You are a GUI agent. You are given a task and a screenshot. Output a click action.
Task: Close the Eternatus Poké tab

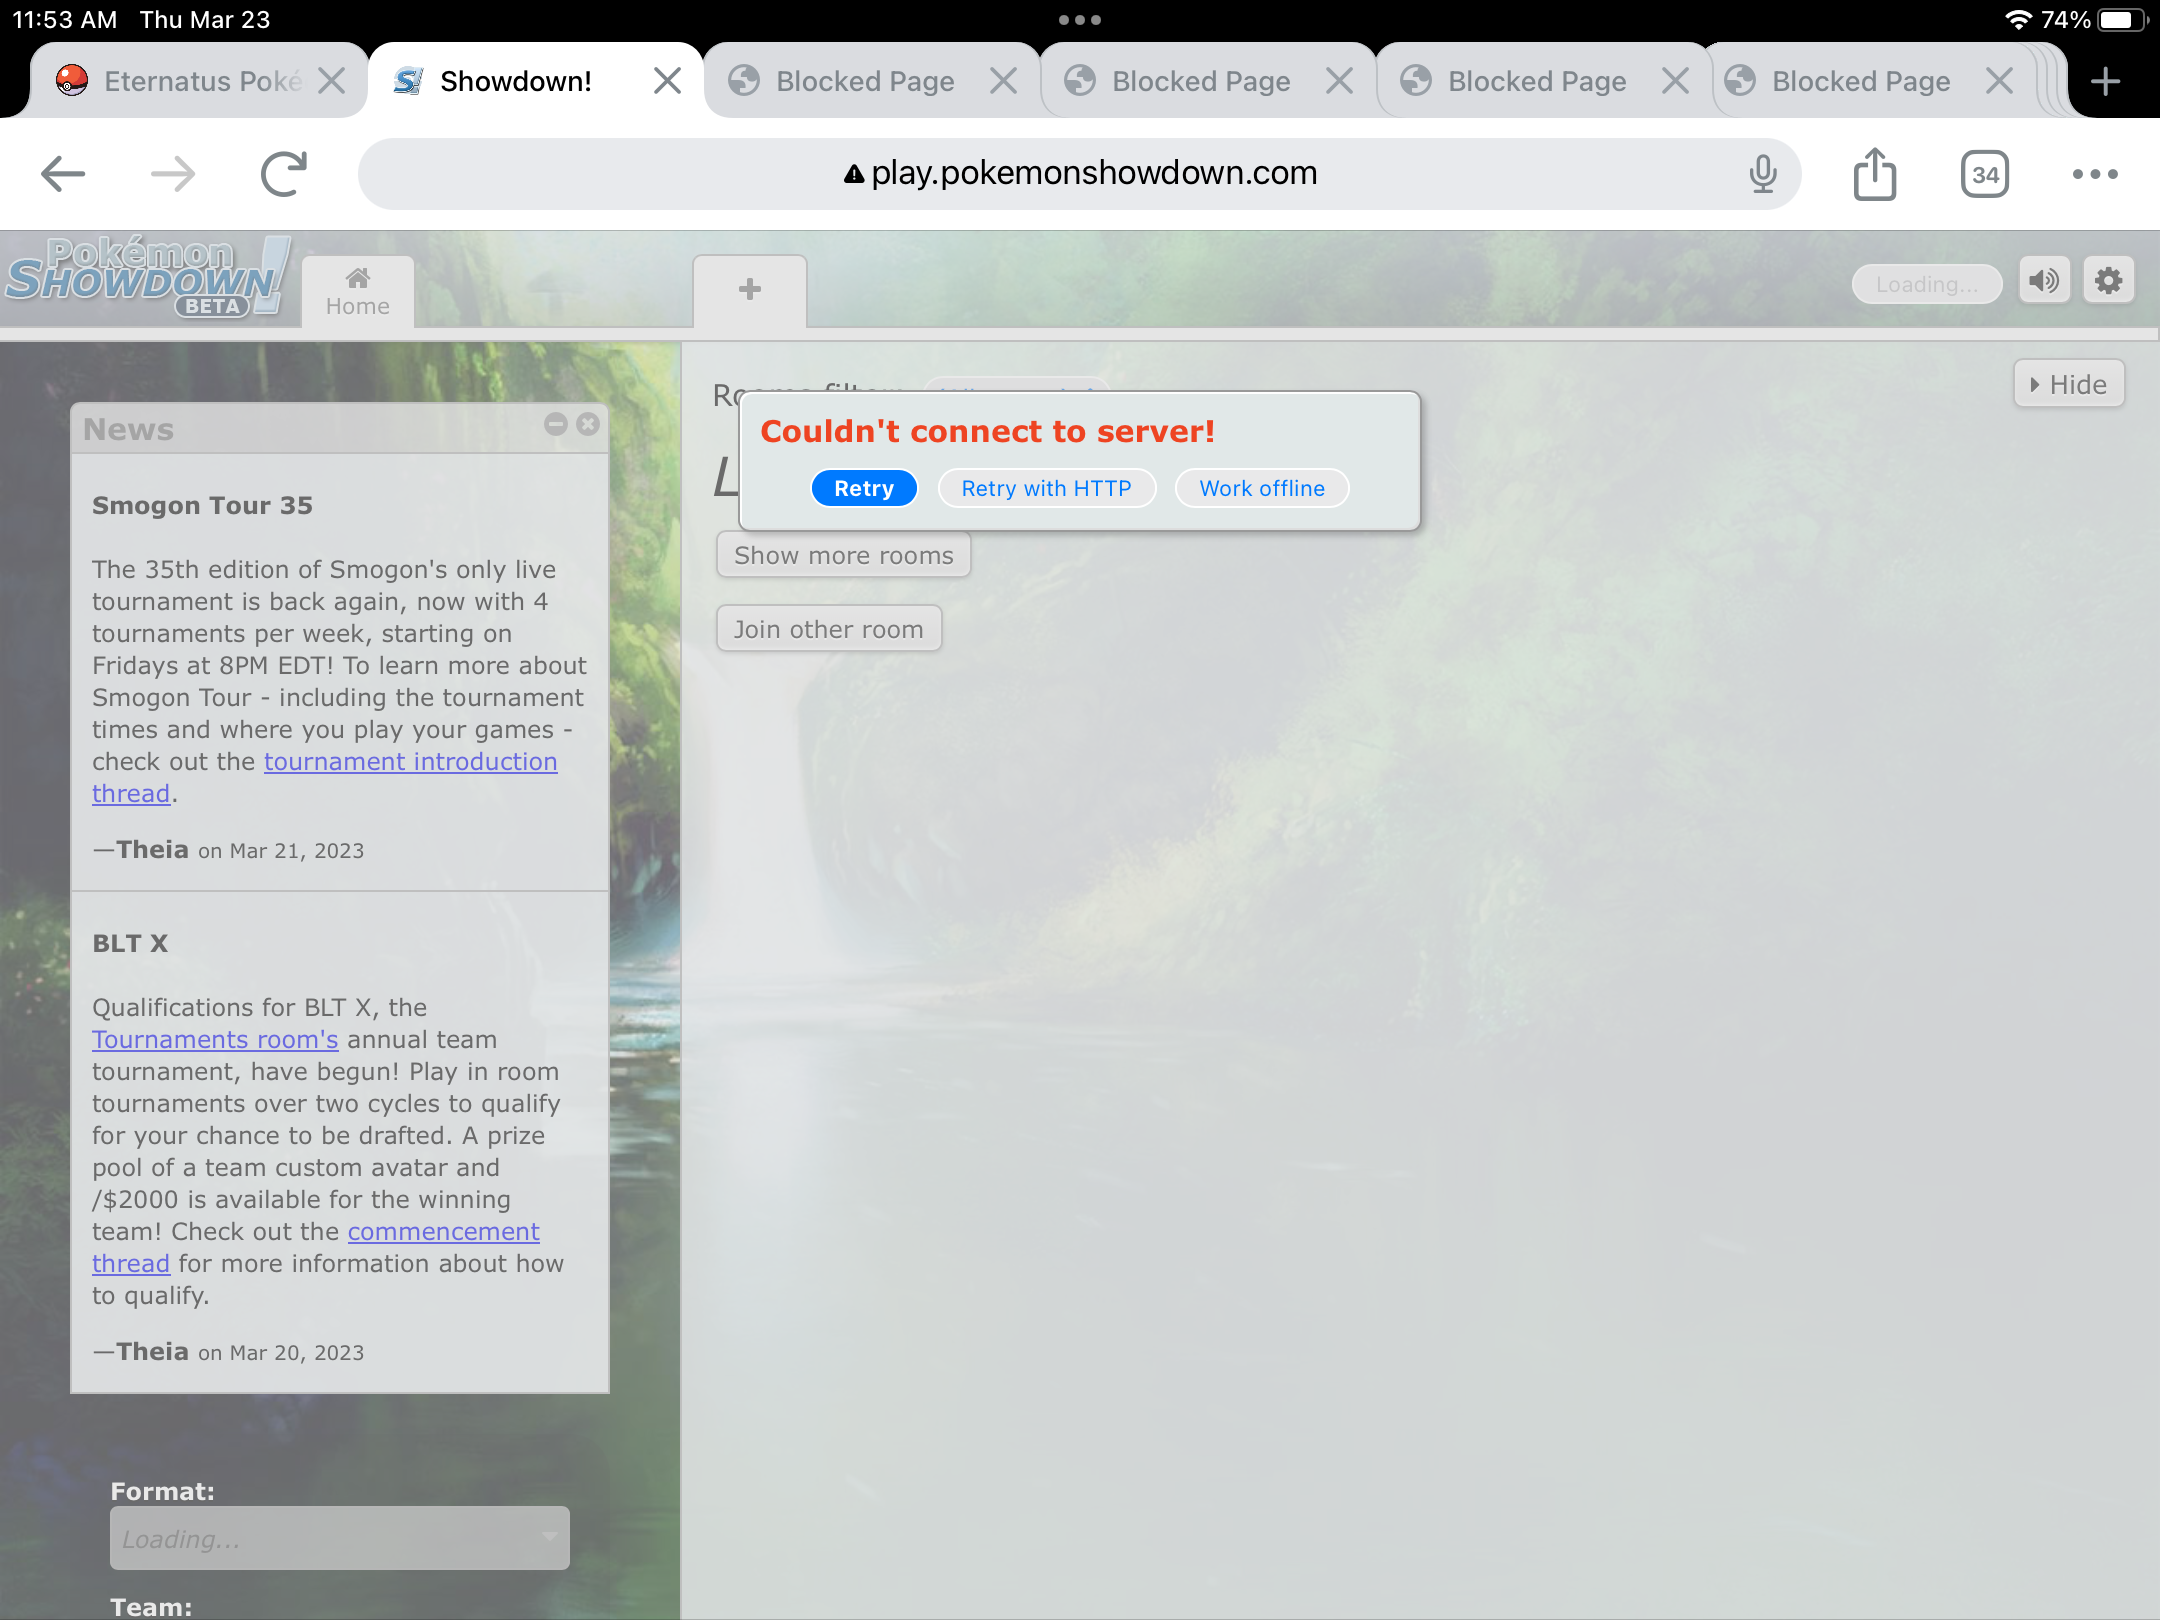click(331, 81)
